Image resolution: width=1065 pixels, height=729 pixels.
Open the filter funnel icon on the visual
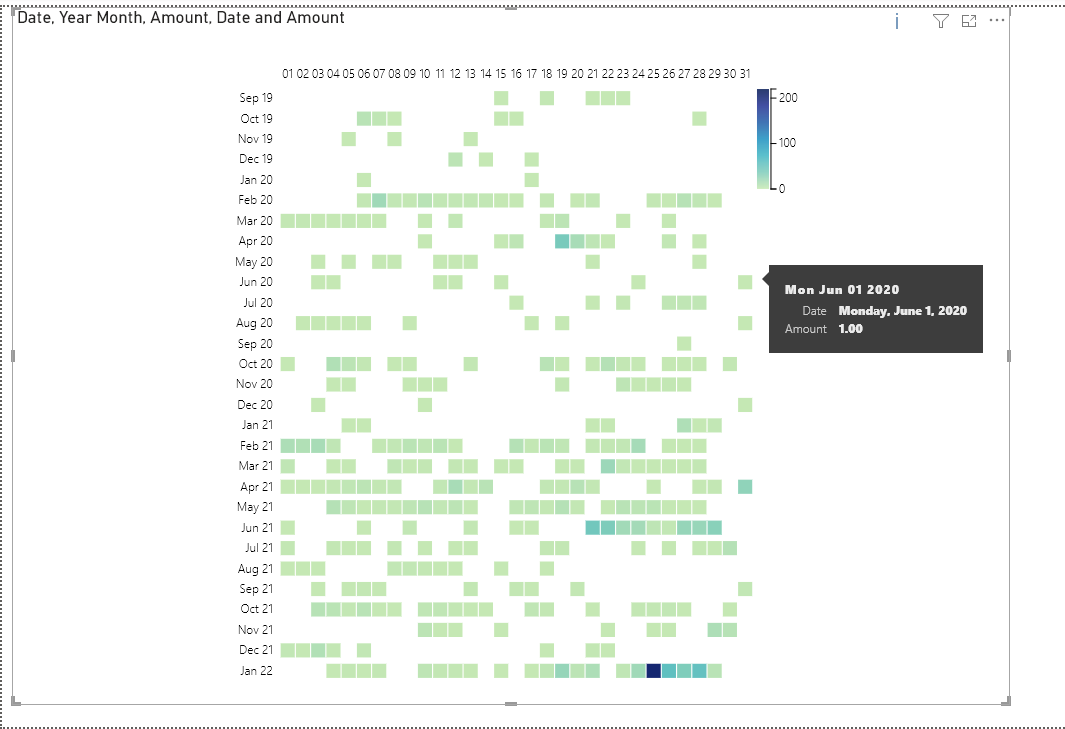[940, 21]
